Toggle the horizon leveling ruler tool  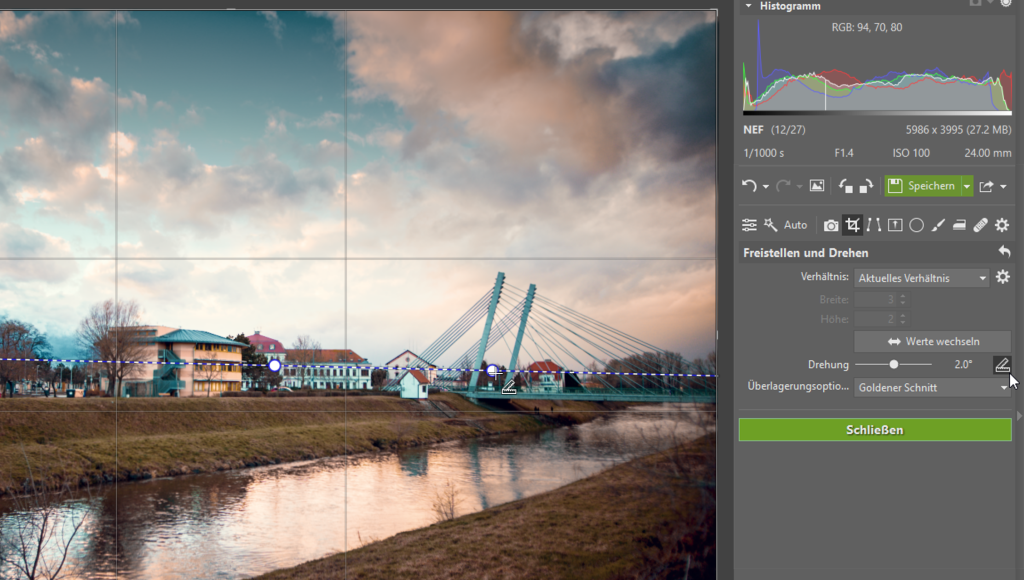tap(1002, 364)
